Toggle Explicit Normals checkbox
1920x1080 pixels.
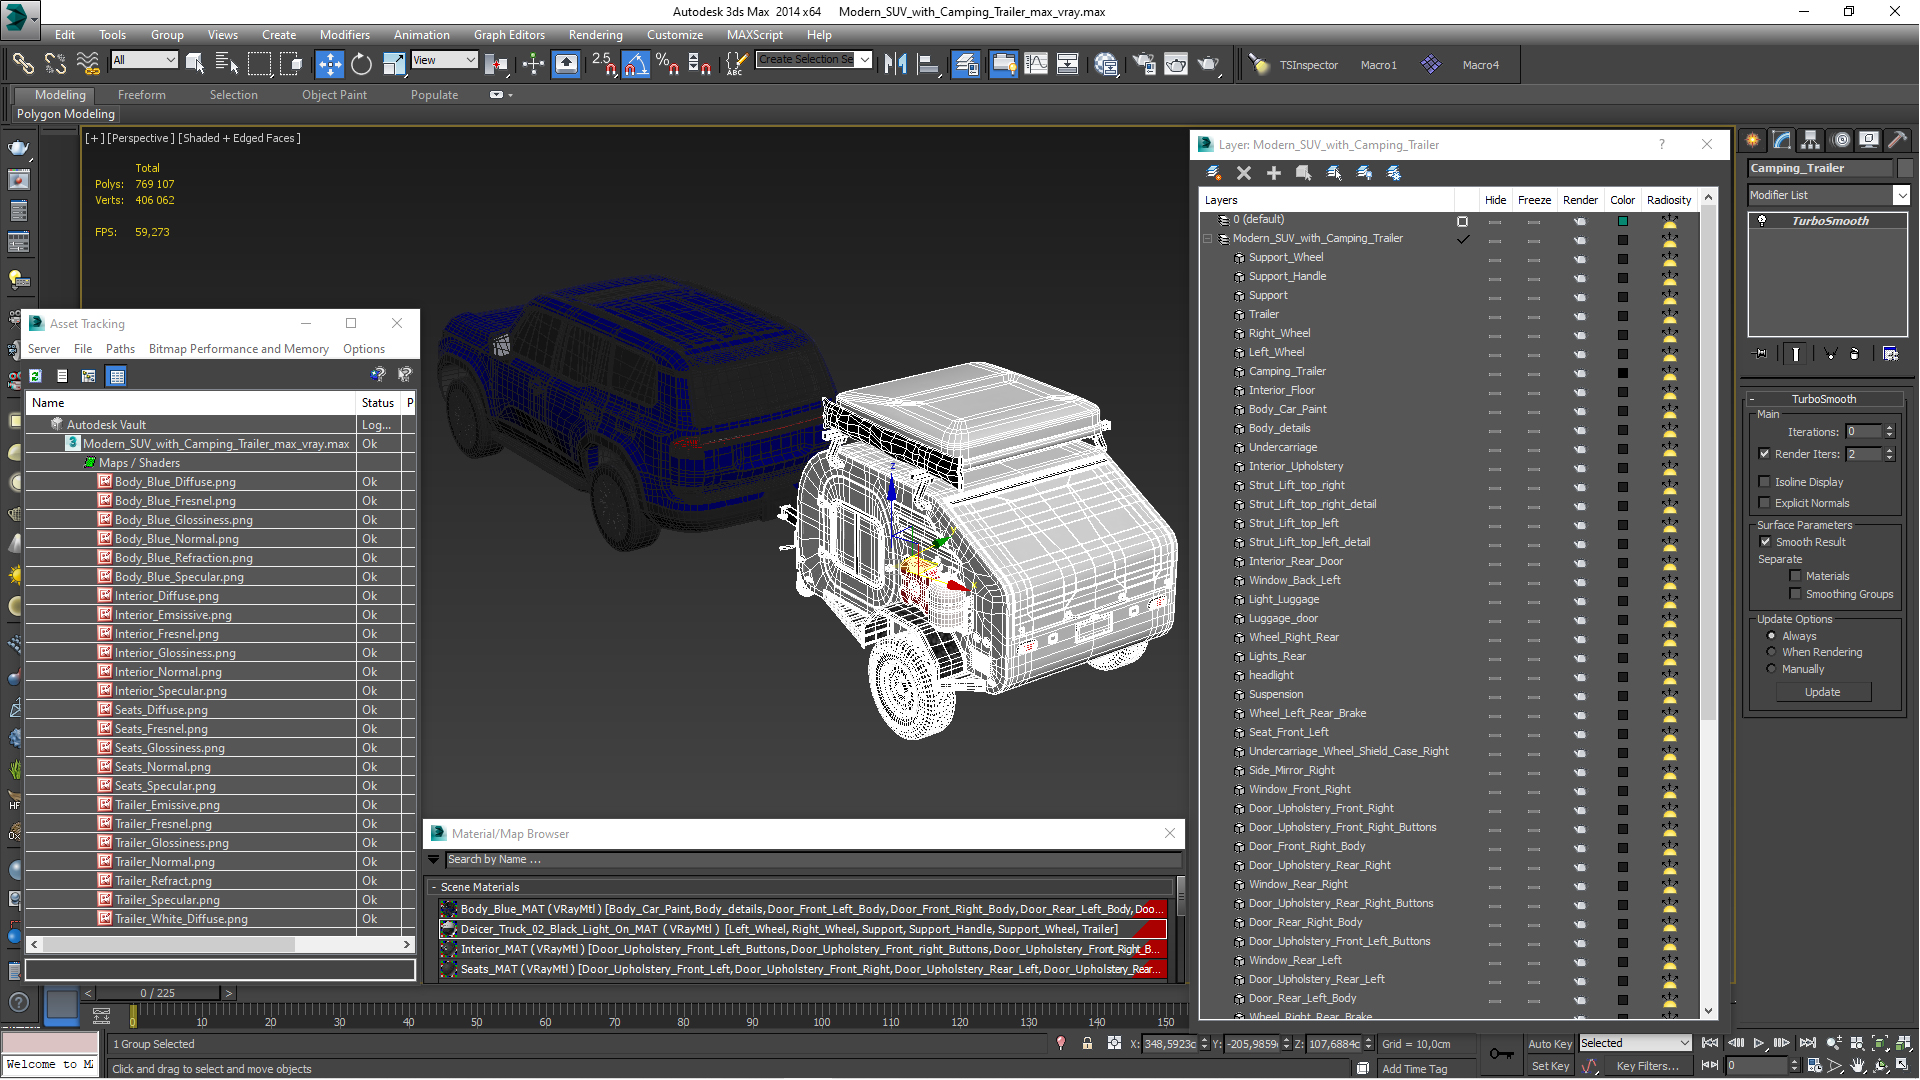(x=1765, y=503)
